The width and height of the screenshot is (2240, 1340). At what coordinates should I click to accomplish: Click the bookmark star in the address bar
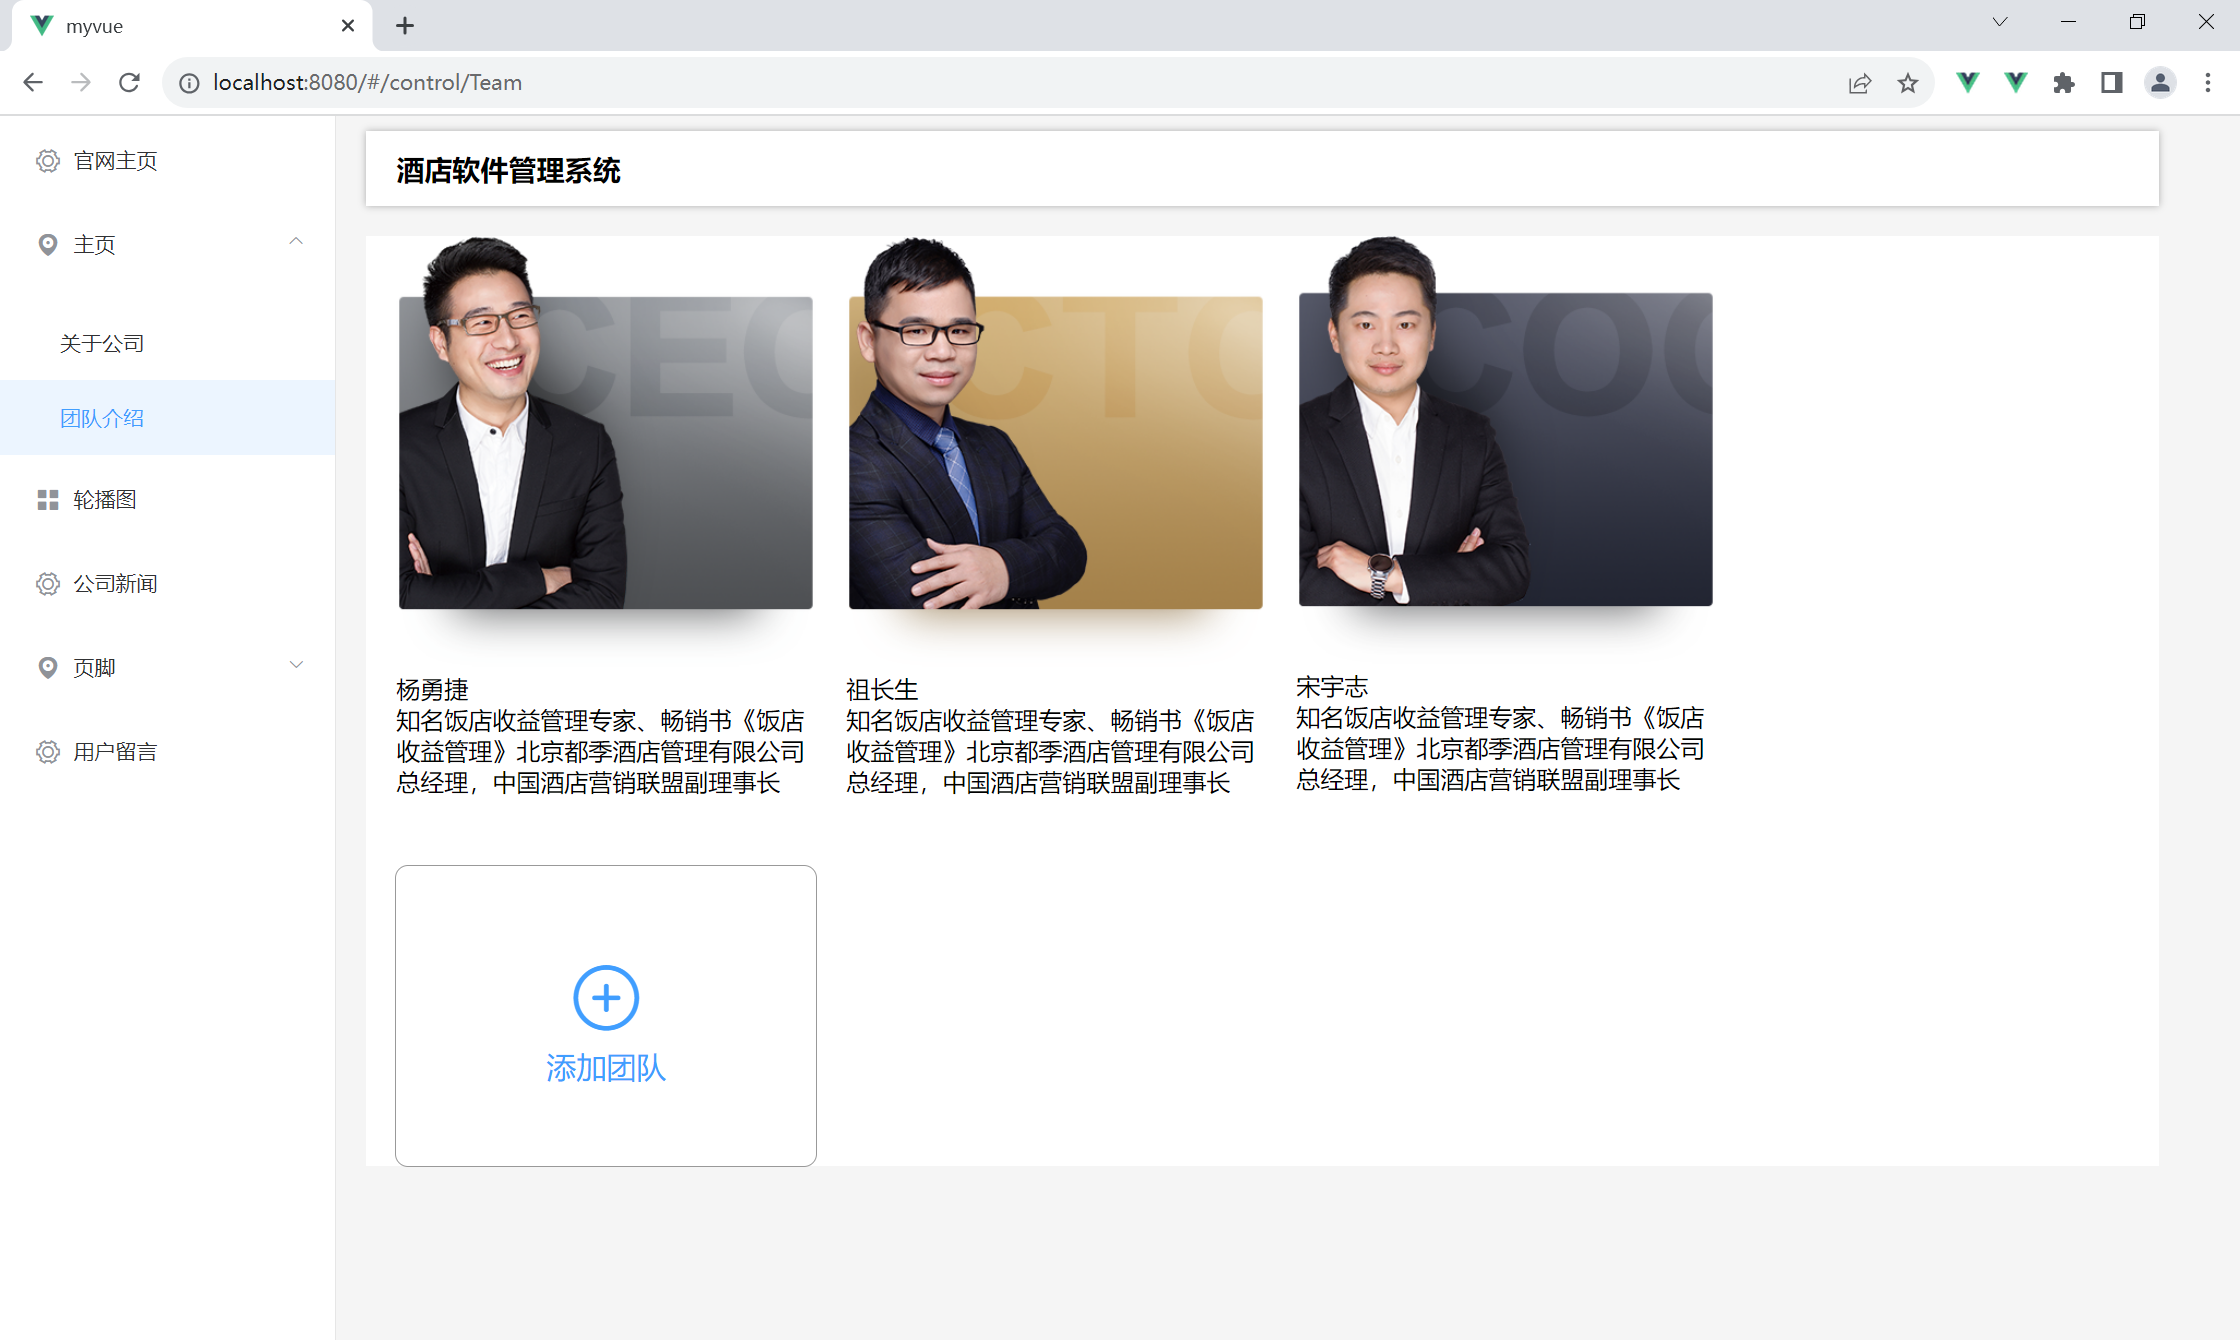1908,82
